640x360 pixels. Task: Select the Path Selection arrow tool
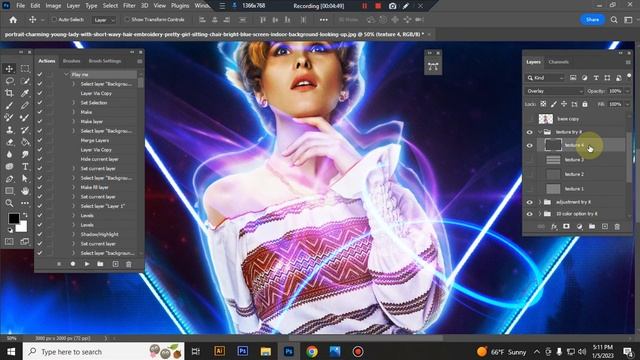tap(25, 179)
